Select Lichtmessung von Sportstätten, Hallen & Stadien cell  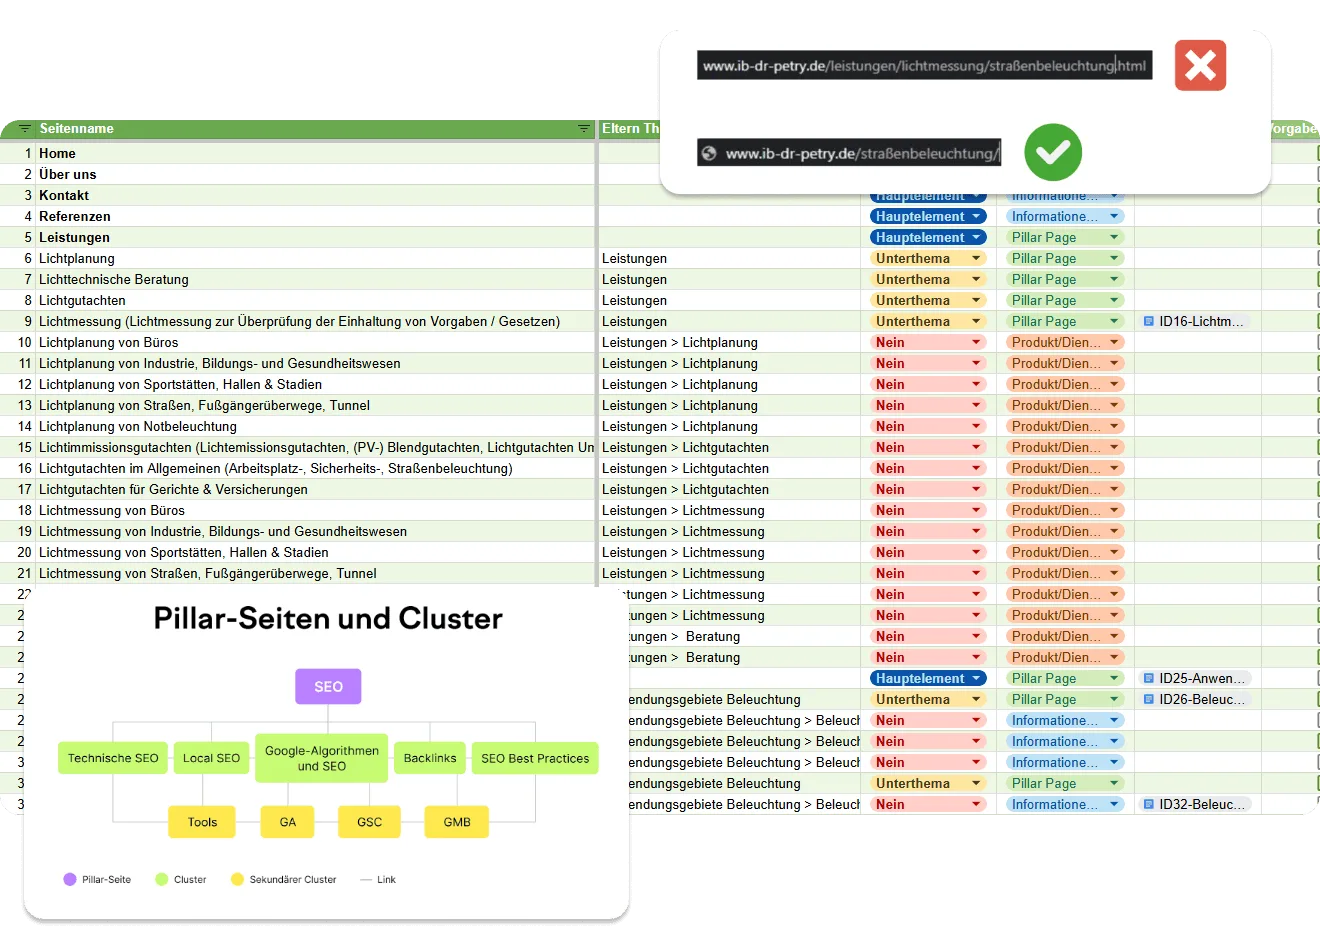point(316,552)
